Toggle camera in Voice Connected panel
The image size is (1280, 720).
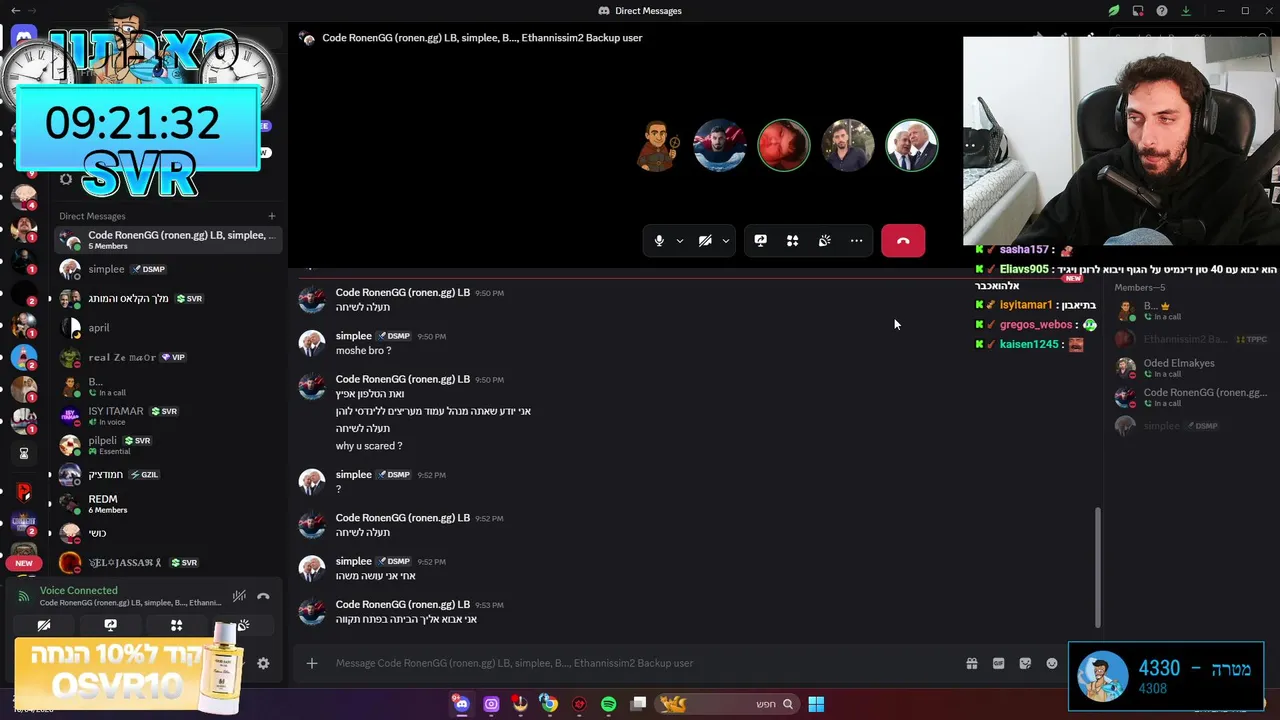click(x=44, y=625)
